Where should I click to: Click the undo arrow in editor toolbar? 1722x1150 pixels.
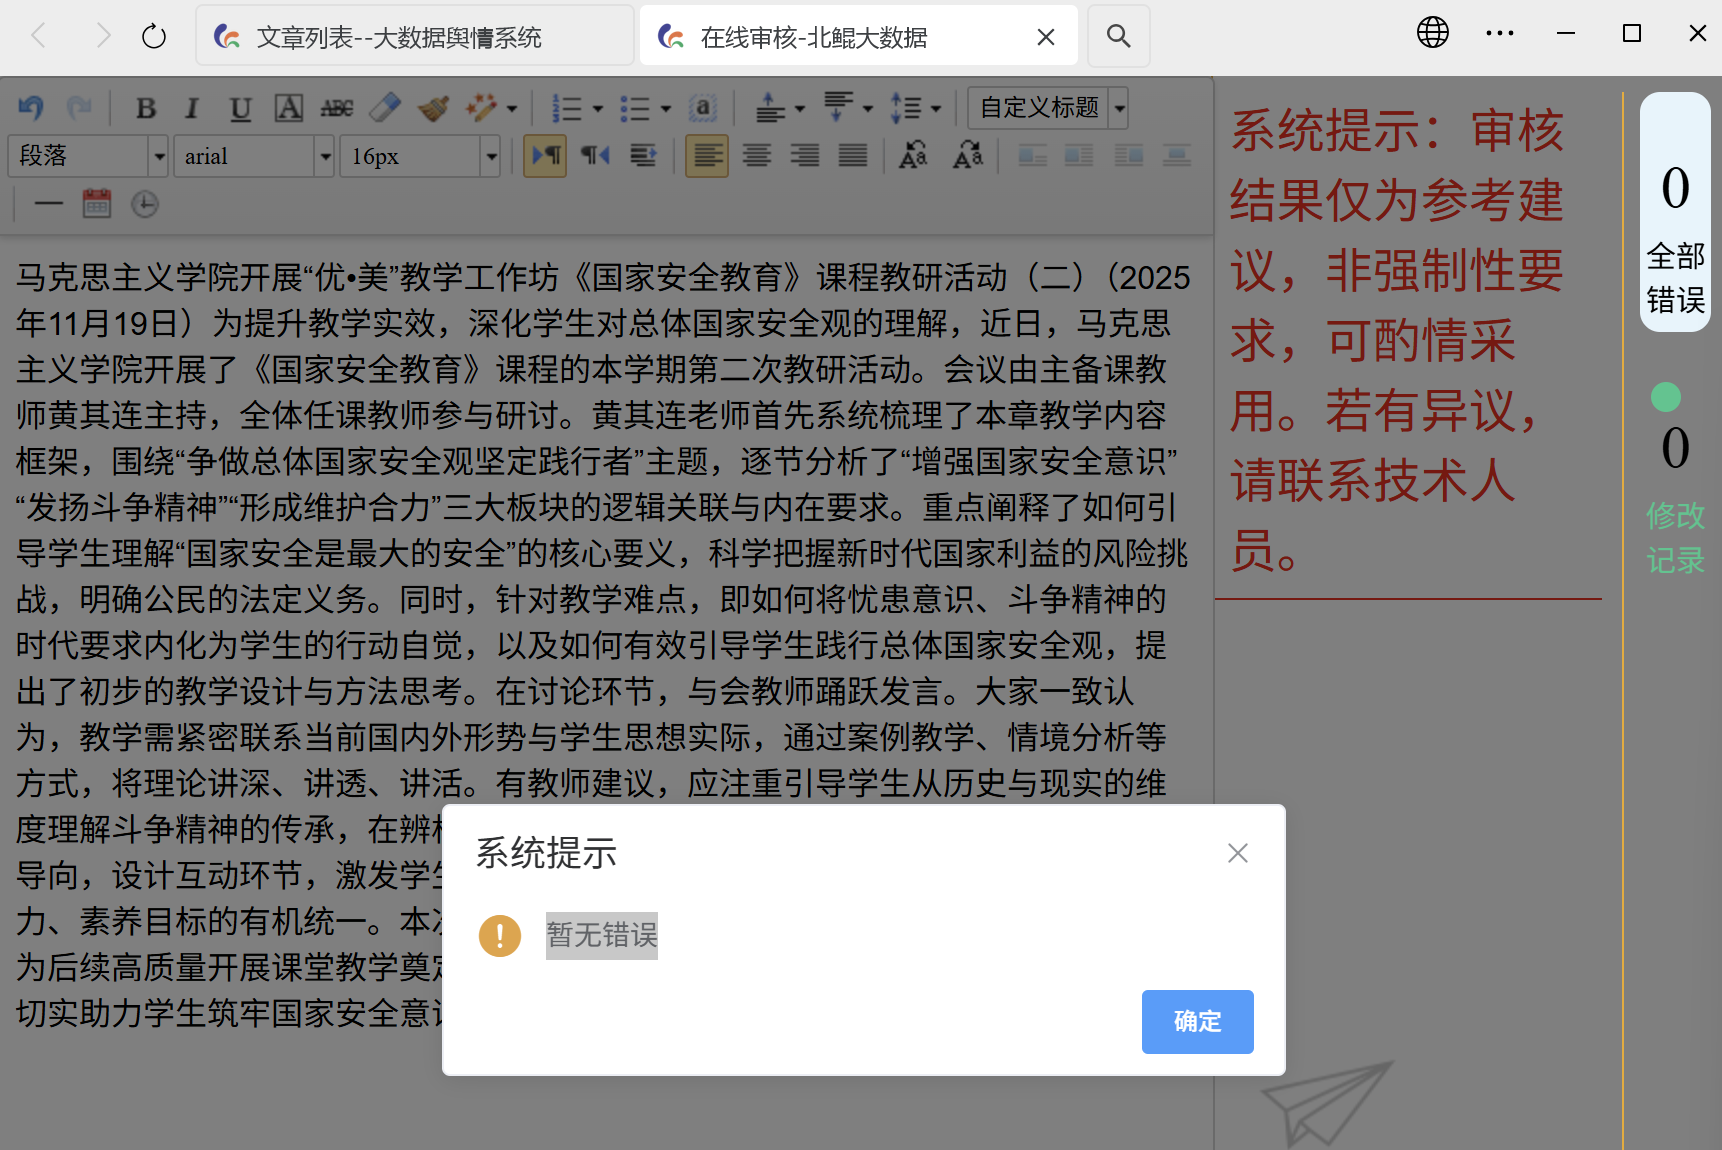(31, 107)
